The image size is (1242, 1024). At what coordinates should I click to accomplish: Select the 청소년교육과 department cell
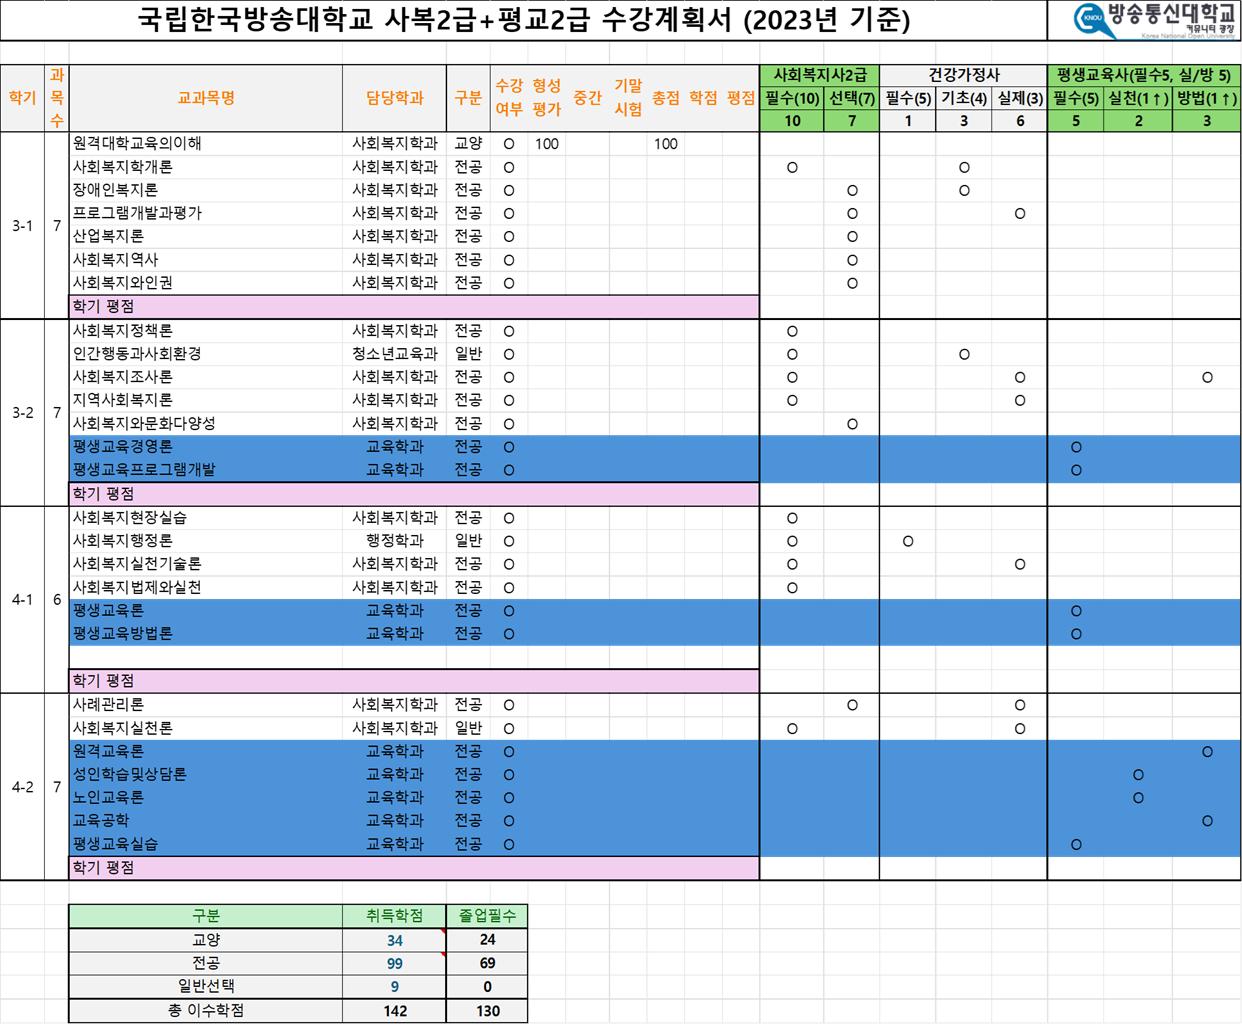click(x=395, y=354)
